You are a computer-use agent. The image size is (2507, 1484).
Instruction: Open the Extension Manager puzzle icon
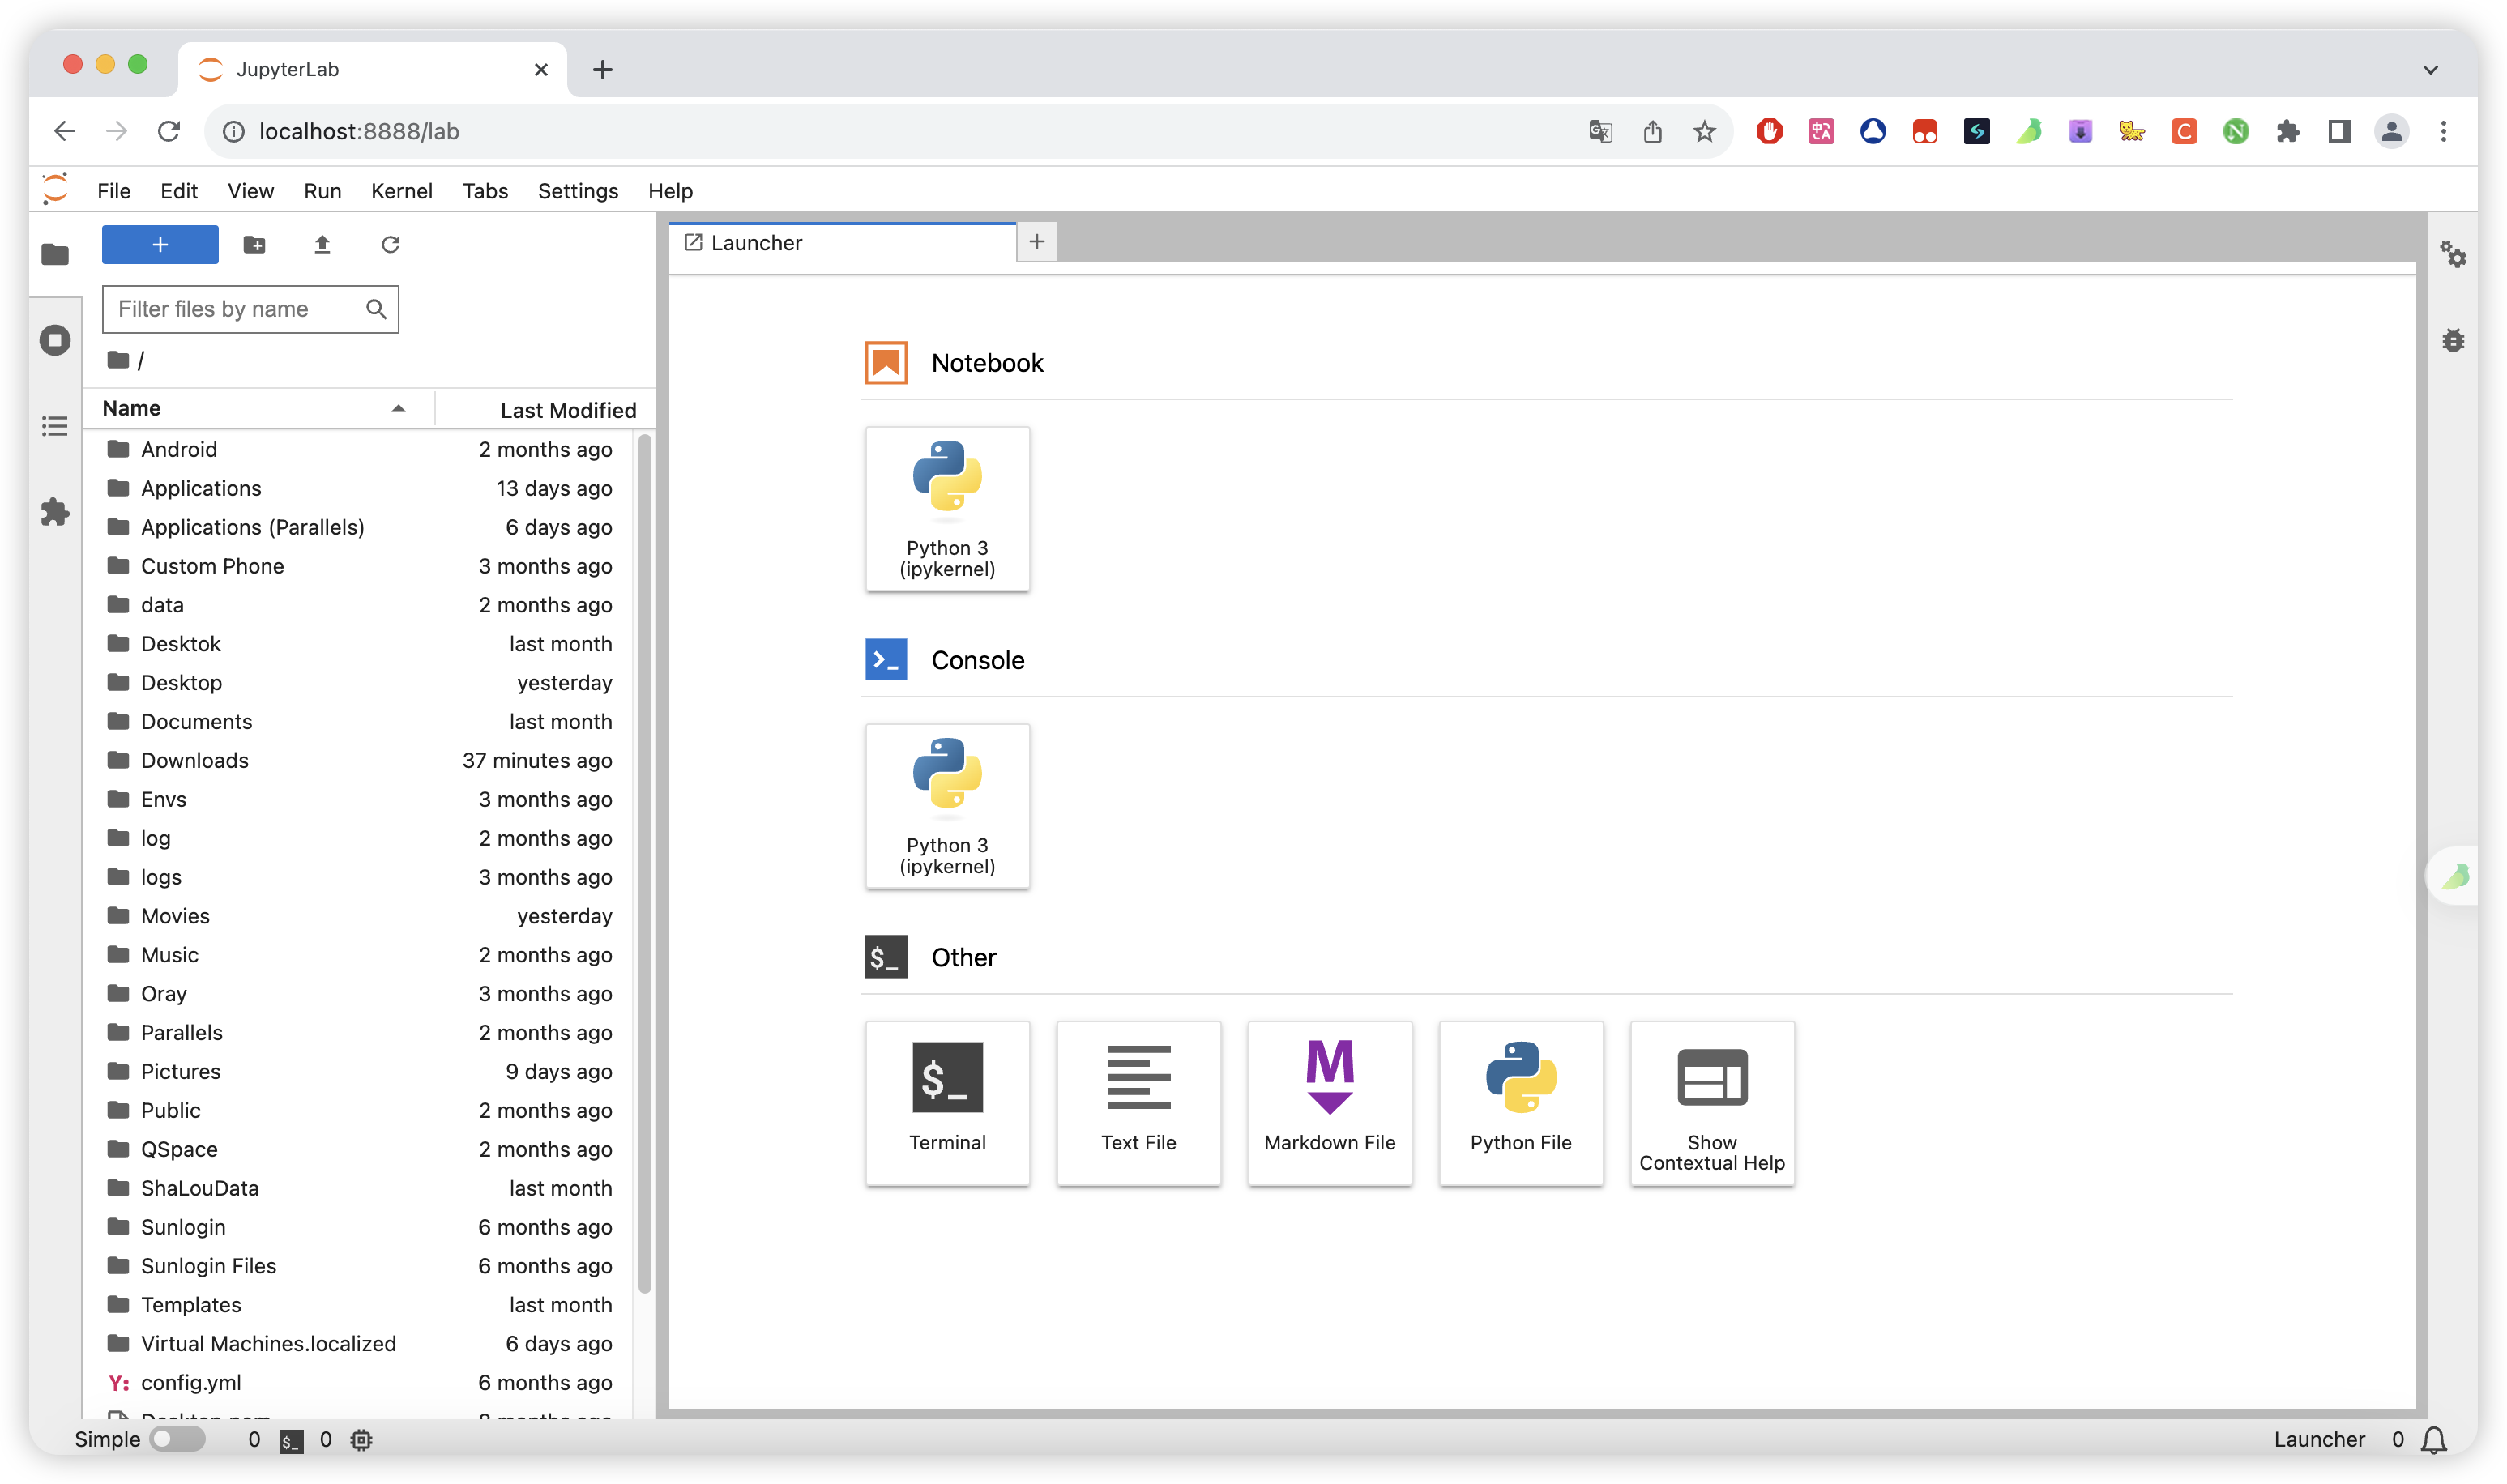[55, 512]
